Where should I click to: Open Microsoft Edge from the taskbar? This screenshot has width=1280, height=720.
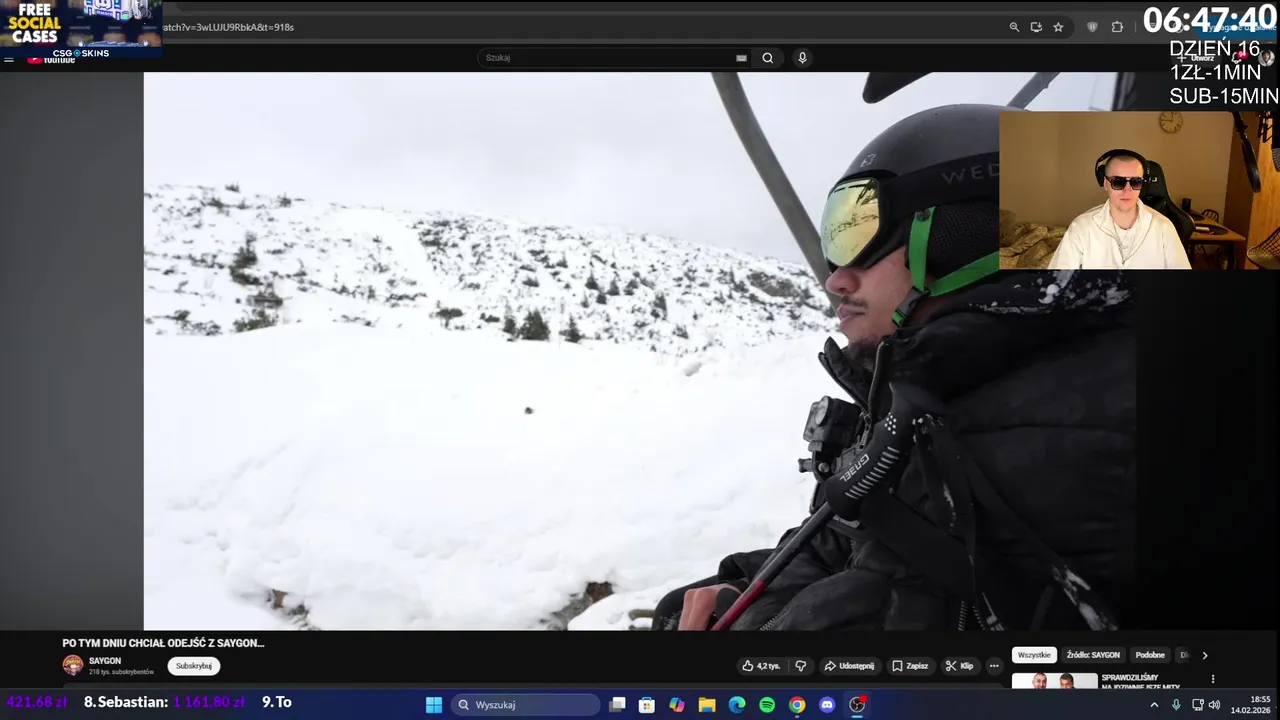[x=737, y=705]
